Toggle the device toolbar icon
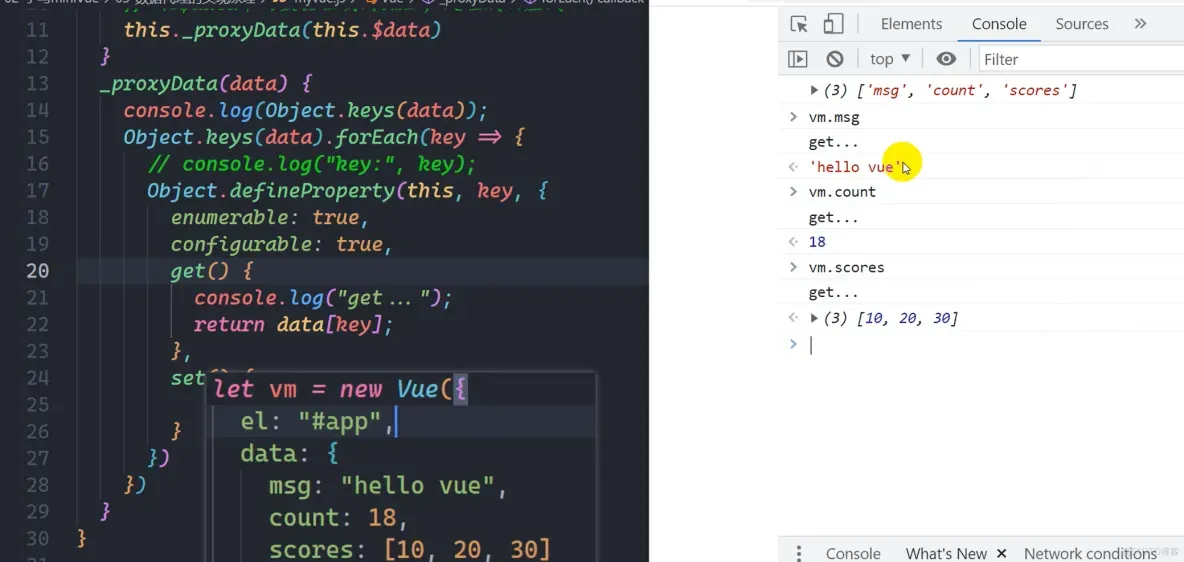Image resolution: width=1184 pixels, height=562 pixels. click(834, 24)
